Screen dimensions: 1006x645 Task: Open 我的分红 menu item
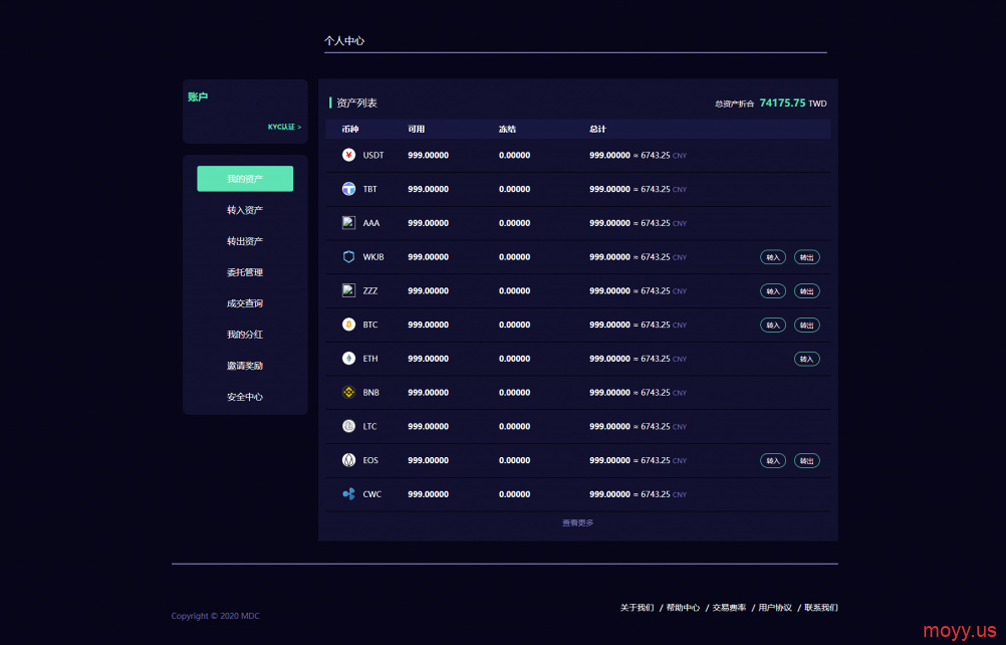click(x=245, y=334)
